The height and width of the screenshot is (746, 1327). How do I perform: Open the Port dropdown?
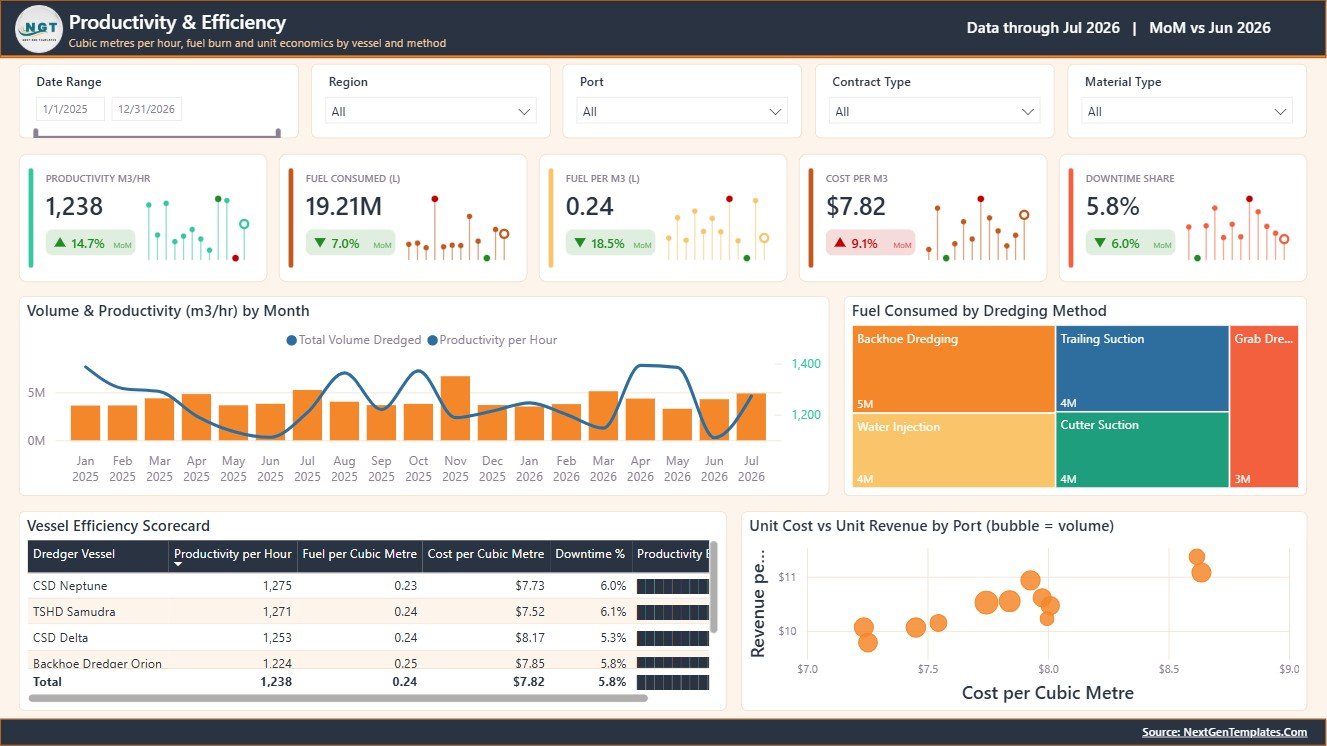[x=683, y=111]
